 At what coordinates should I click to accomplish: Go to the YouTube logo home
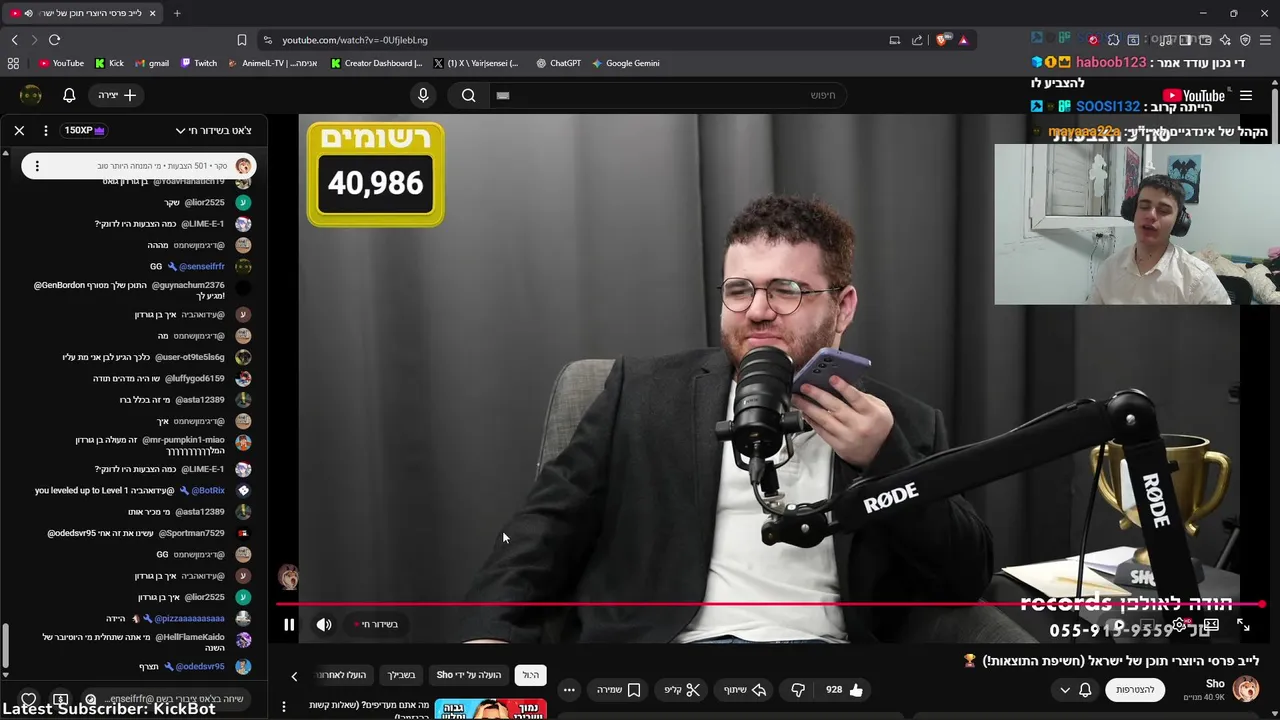1193,96
